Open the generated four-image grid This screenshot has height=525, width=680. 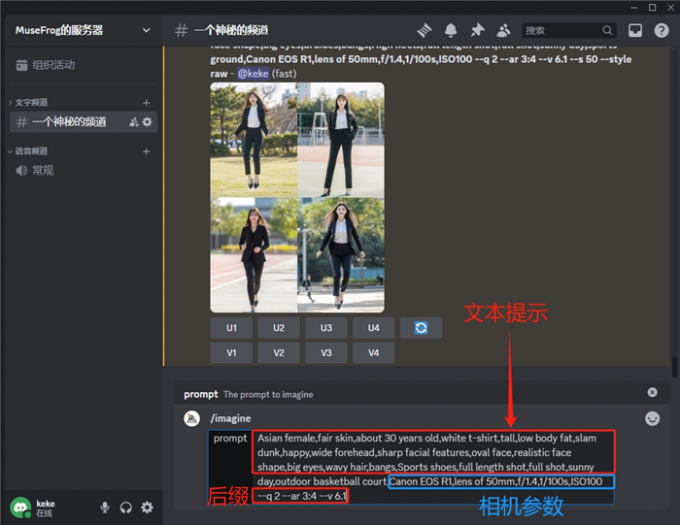coord(298,197)
